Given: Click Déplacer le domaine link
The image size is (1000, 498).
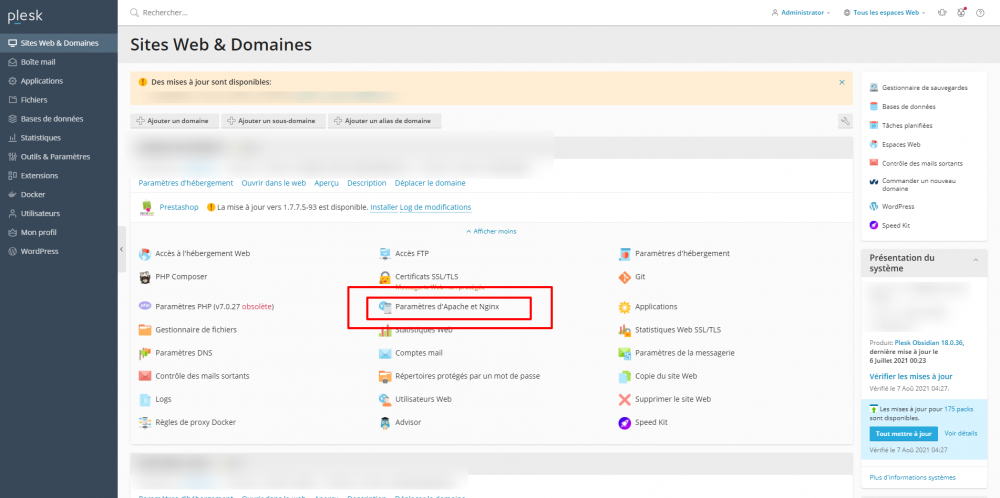Looking at the screenshot, I should point(430,183).
